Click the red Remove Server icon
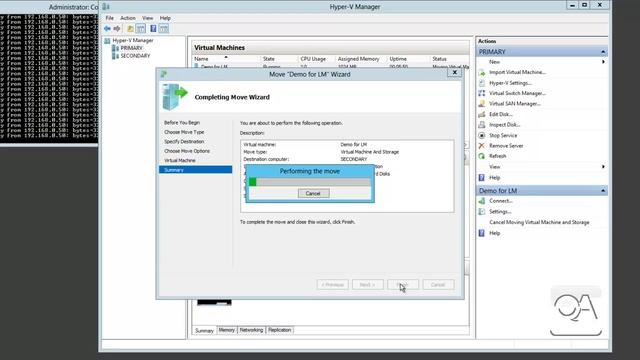640x360 pixels. tap(482, 146)
